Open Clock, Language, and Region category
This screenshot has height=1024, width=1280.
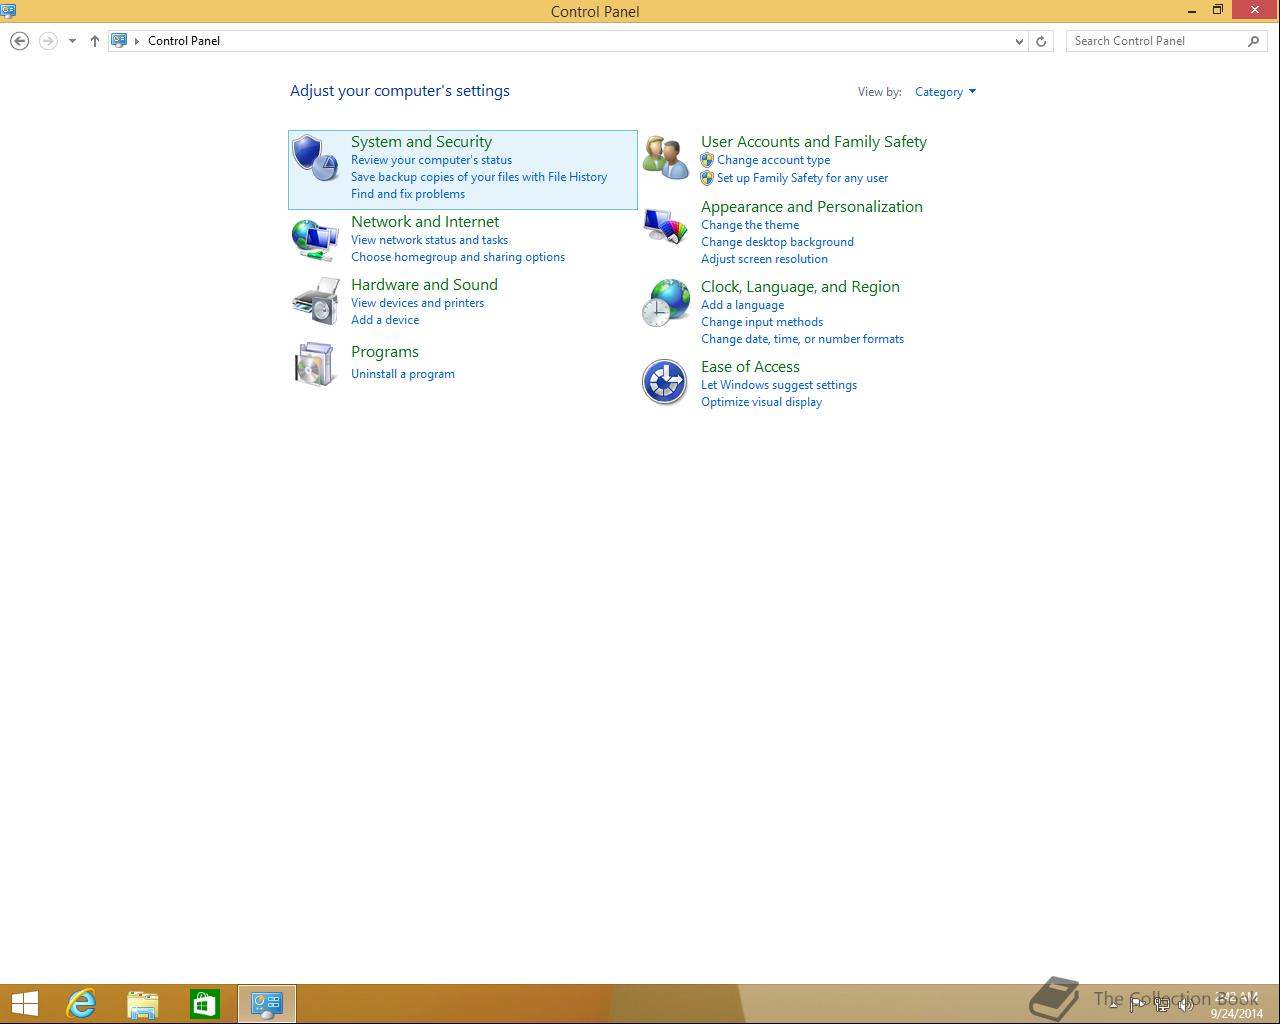pos(800,287)
